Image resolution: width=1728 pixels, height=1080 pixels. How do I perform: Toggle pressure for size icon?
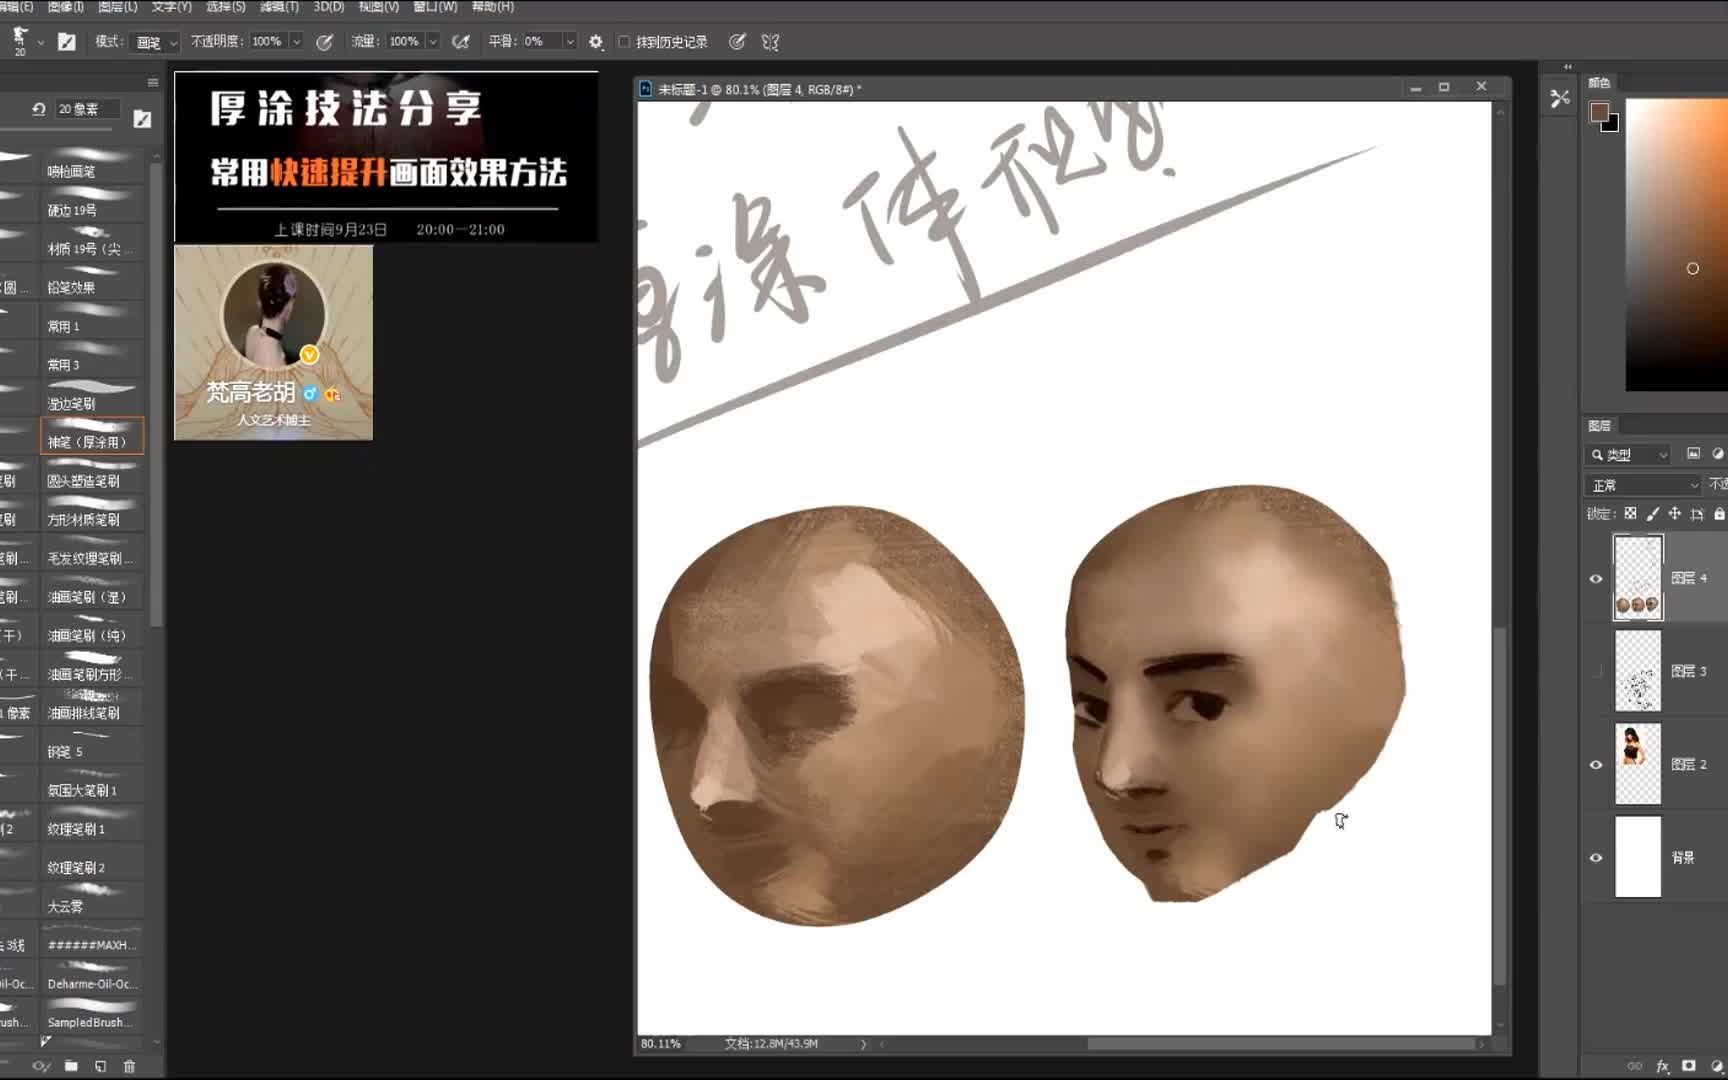coord(737,42)
